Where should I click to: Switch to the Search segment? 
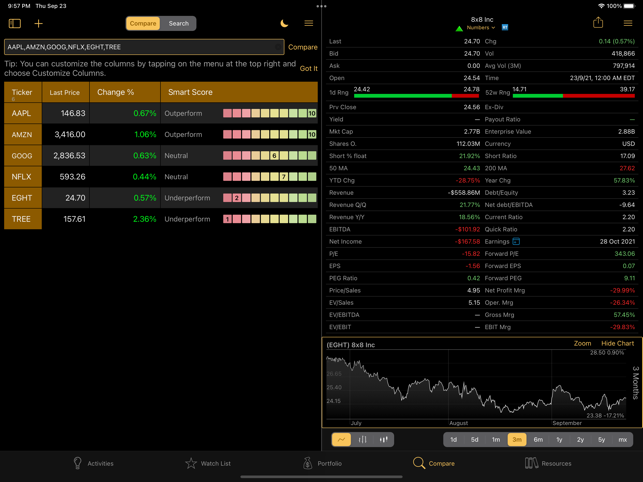(x=179, y=23)
